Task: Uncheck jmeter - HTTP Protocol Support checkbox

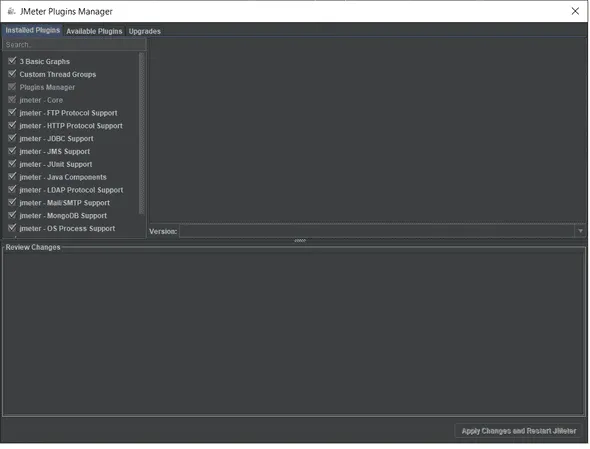Action: tap(12, 125)
